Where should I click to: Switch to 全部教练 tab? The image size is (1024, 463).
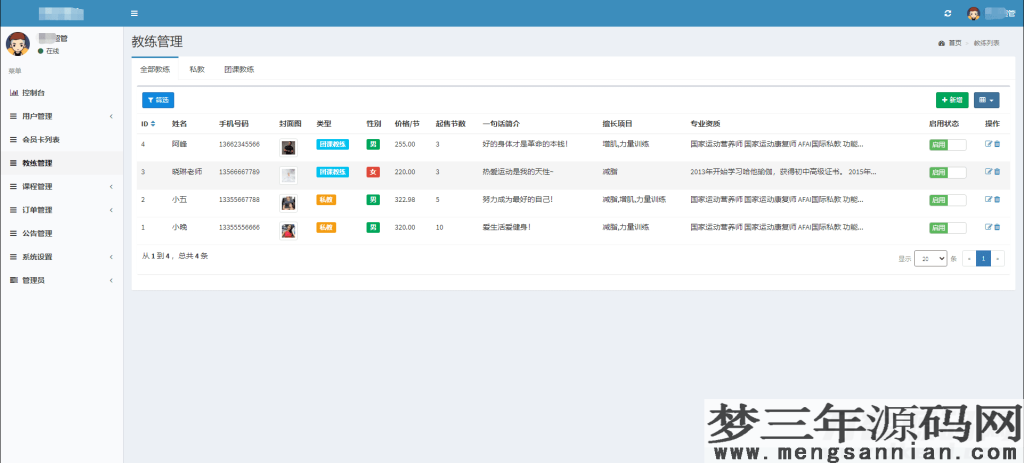(x=155, y=69)
